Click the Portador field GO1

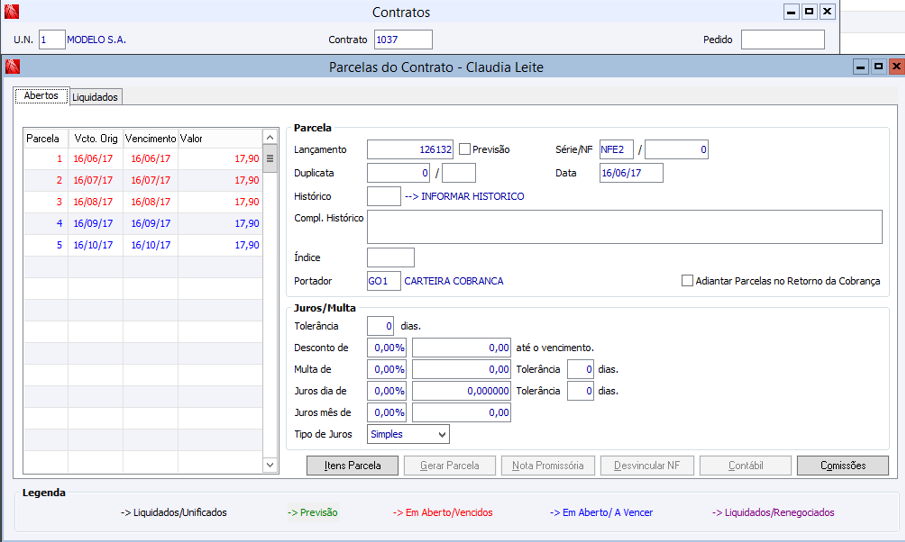click(384, 281)
